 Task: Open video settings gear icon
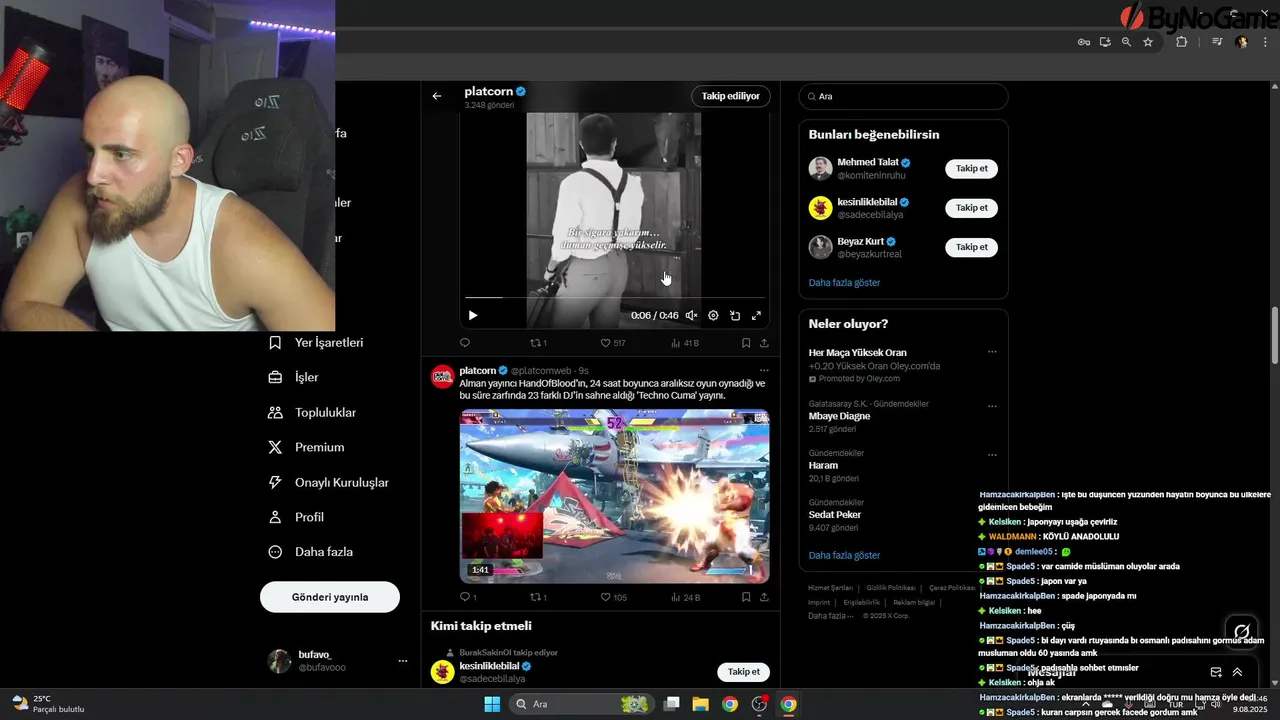(713, 315)
